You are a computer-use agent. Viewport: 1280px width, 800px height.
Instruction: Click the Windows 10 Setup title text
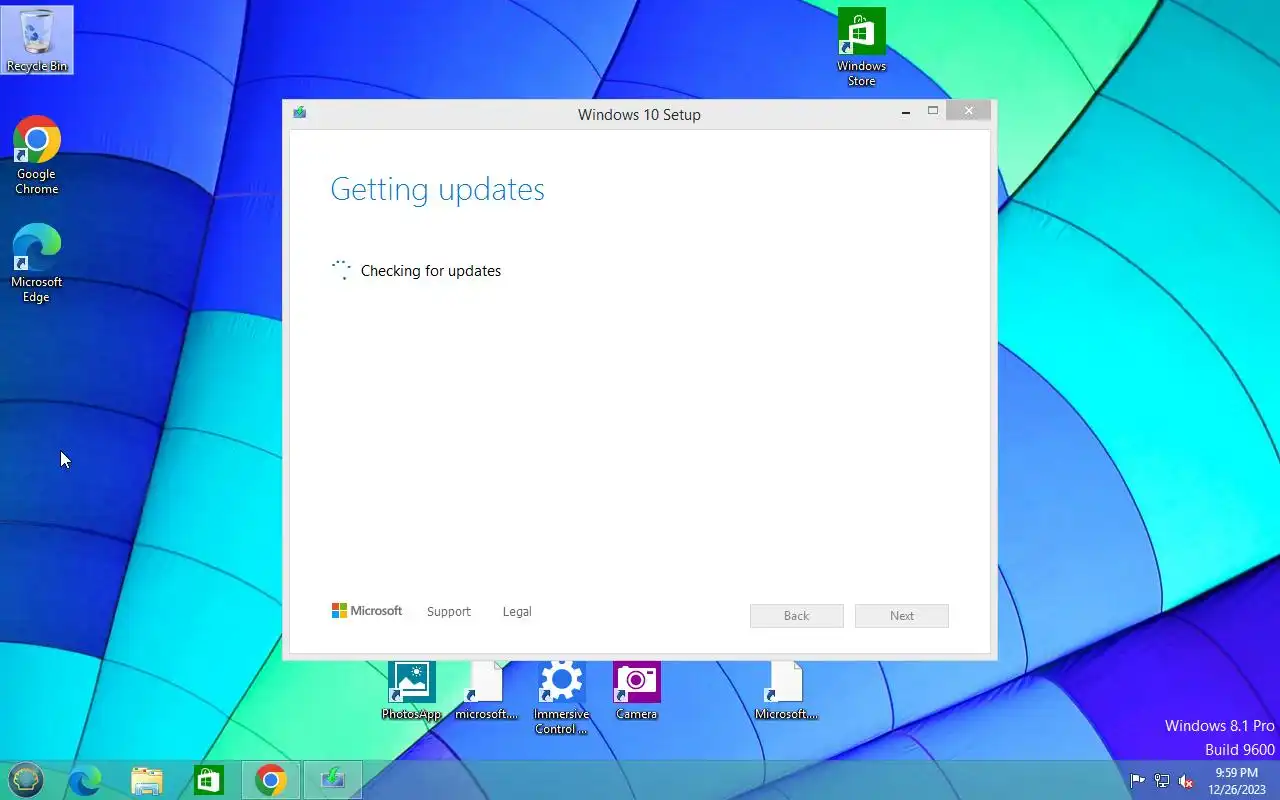coord(639,115)
